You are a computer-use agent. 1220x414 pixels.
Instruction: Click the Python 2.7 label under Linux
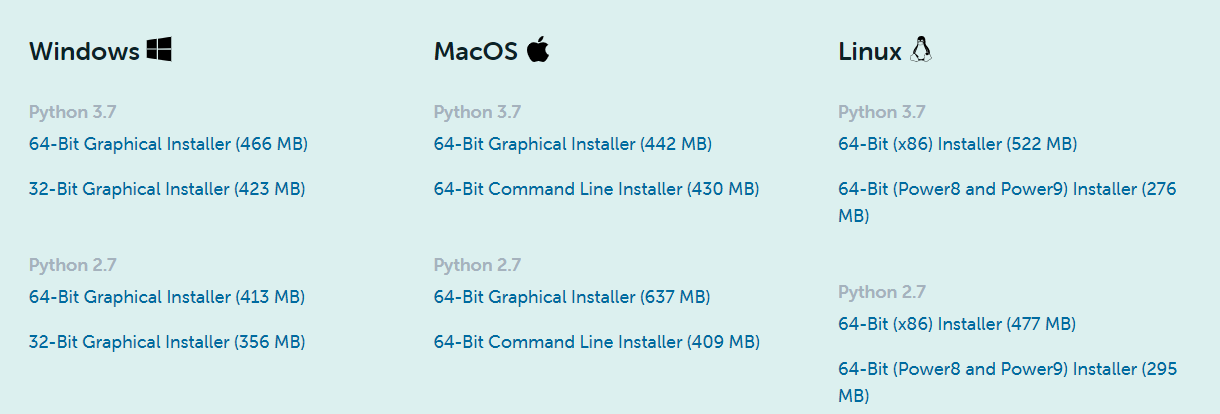pos(882,292)
